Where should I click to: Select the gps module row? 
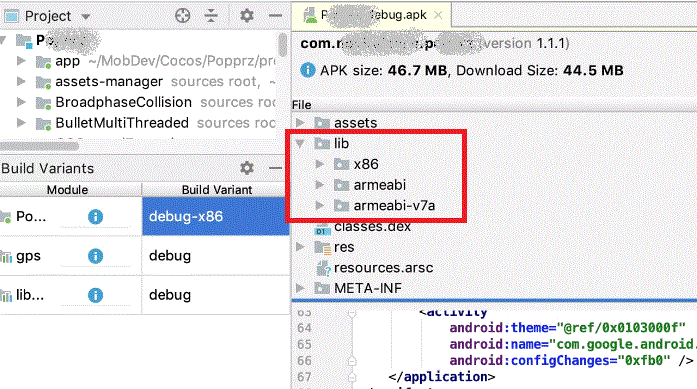[x=28, y=256]
